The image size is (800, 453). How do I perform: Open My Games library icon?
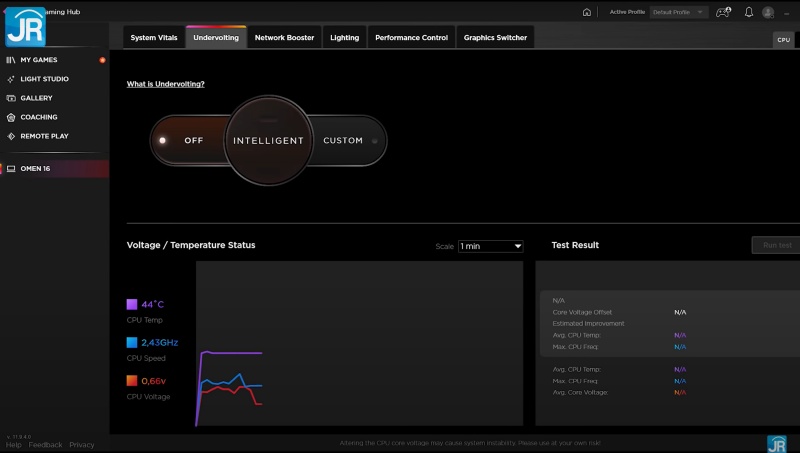pyautogui.click(x=11, y=60)
